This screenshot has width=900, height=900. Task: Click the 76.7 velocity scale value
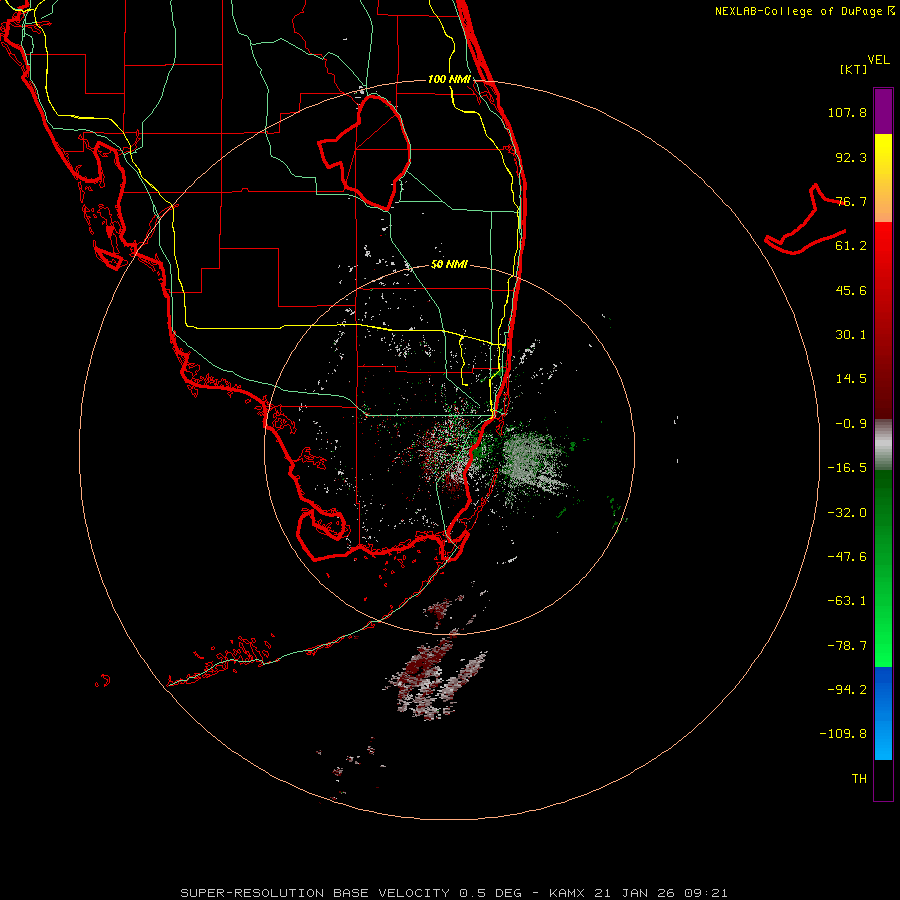click(851, 201)
